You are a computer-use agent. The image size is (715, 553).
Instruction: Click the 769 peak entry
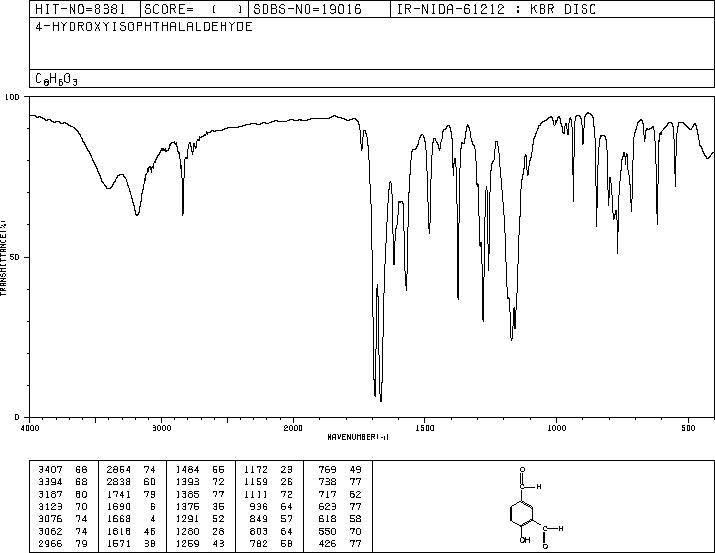[x=340, y=470]
